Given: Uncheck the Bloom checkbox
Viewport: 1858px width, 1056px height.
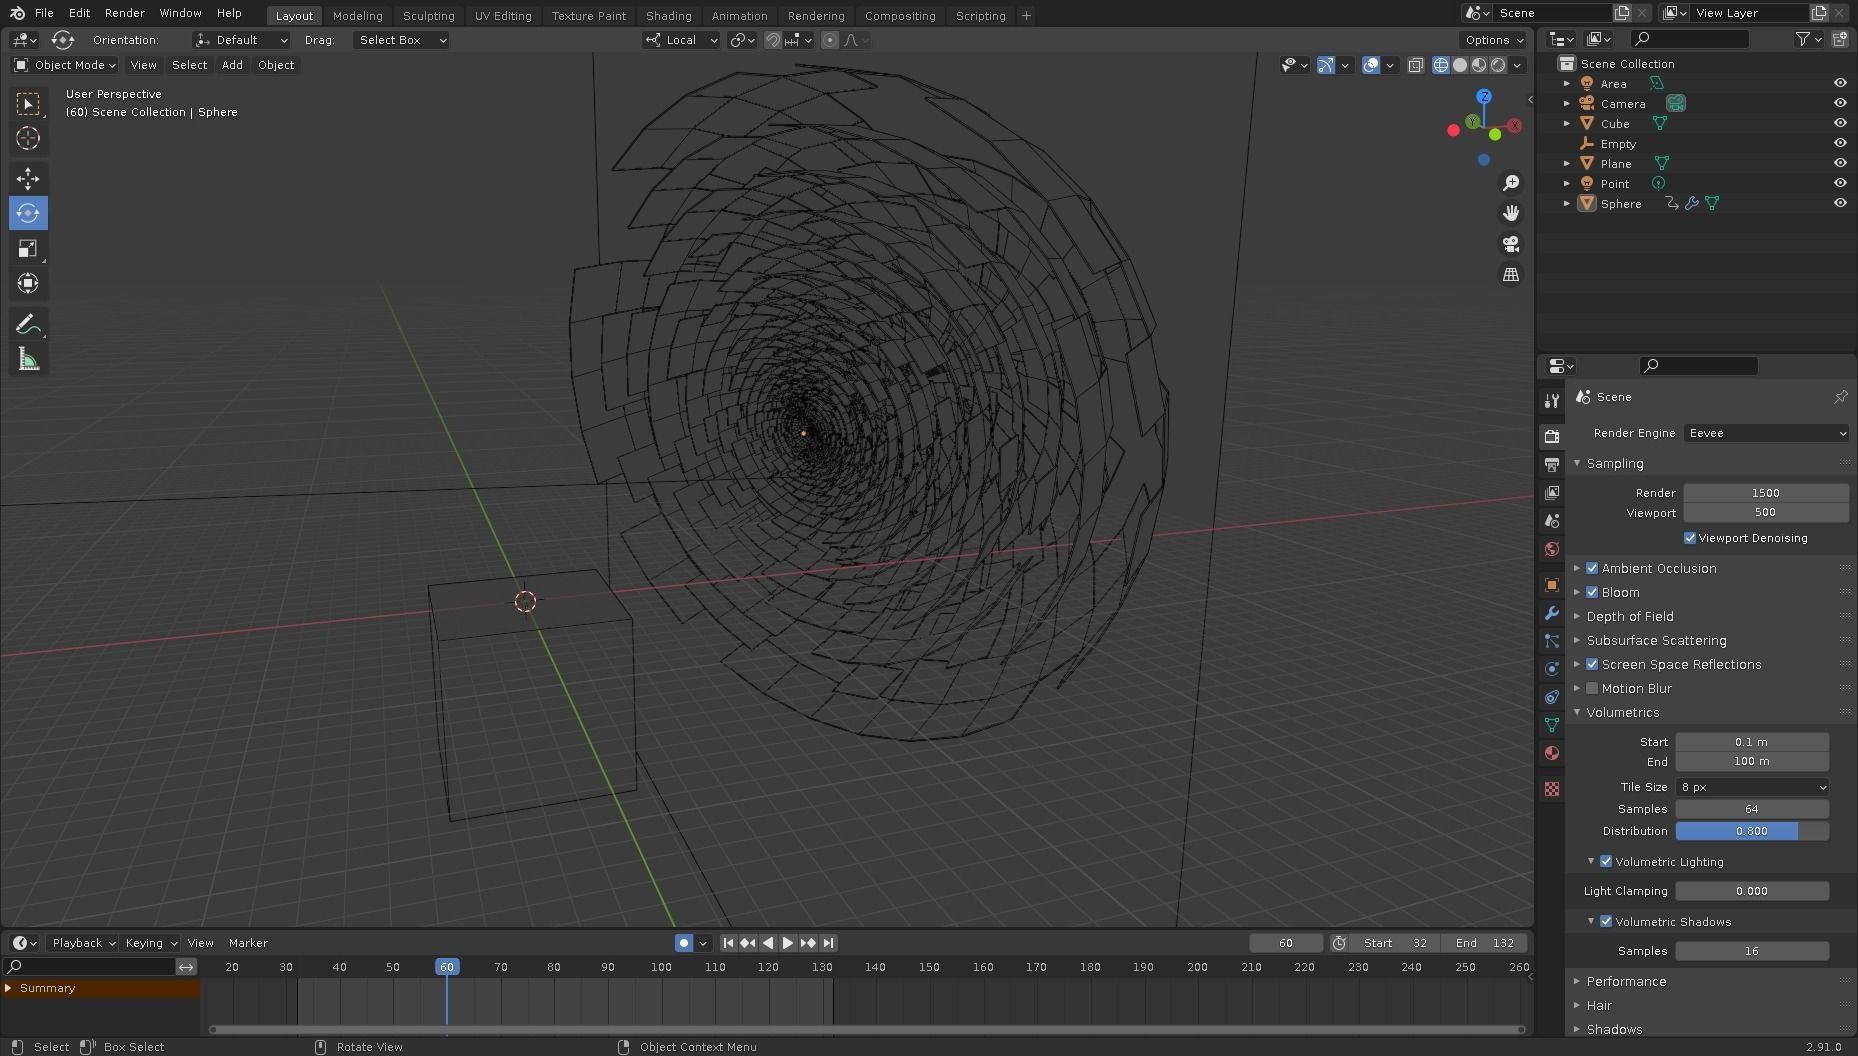Looking at the screenshot, I should pyautogui.click(x=1592, y=592).
